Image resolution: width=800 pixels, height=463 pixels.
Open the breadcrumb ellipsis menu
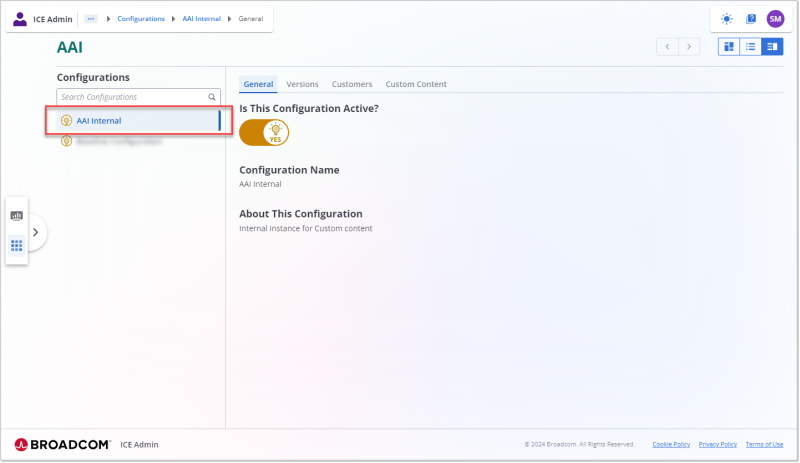(91, 19)
